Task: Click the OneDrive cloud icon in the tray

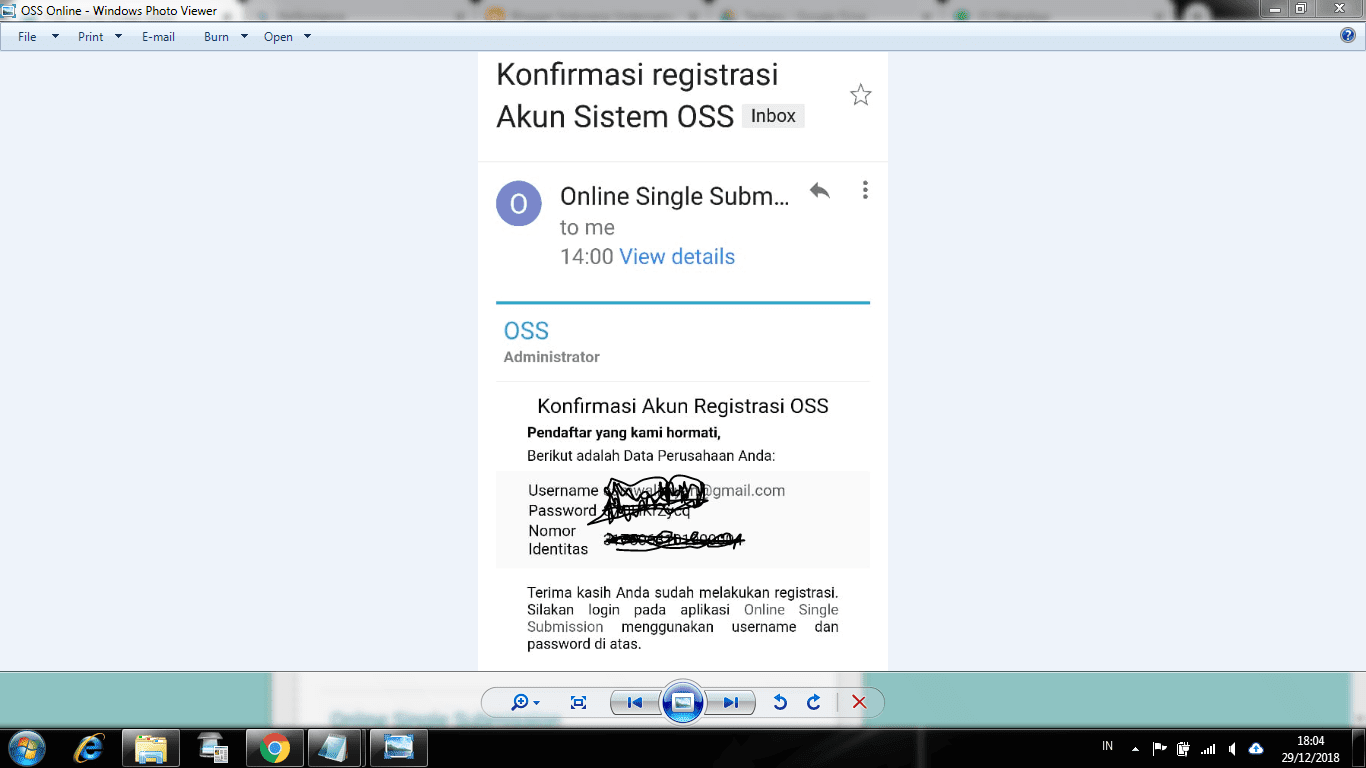Action: [x=1256, y=748]
